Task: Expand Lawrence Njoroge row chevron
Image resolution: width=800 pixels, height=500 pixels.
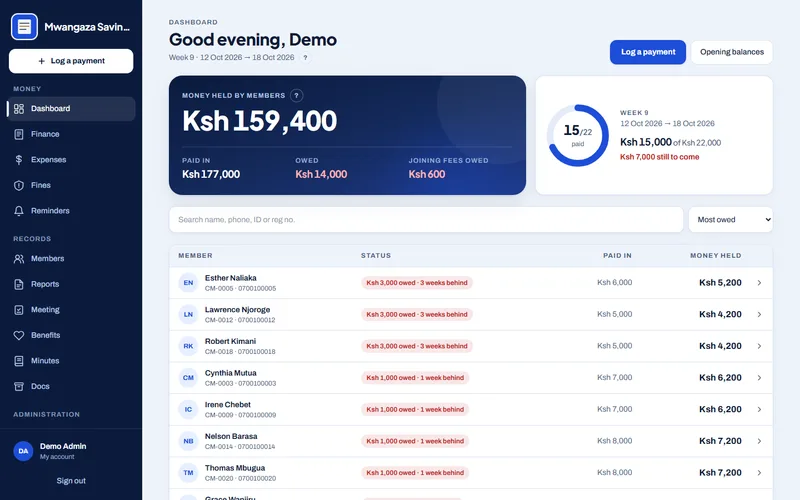Action: click(x=759, y=314)
